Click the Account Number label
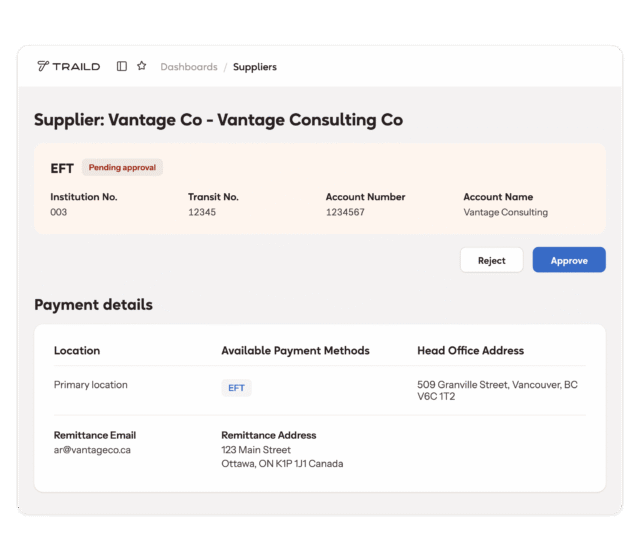640x560 pixels. [x=365, y=197]
